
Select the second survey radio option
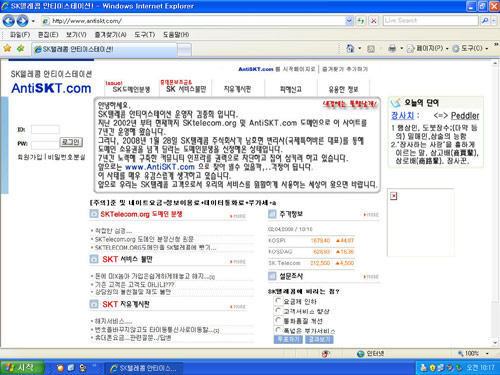(278, 310)
